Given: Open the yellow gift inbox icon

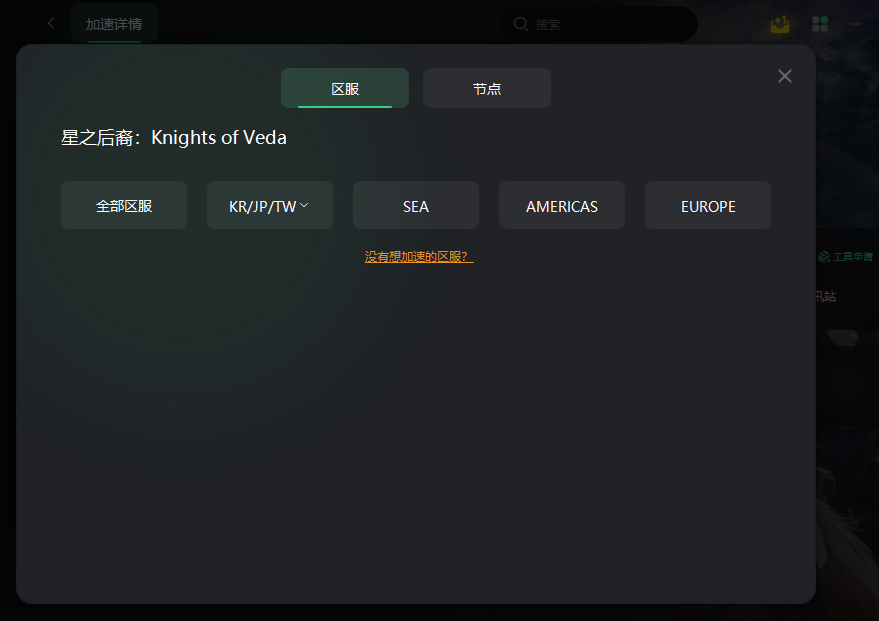Looking at the screenshot, I should coord(780,24).
